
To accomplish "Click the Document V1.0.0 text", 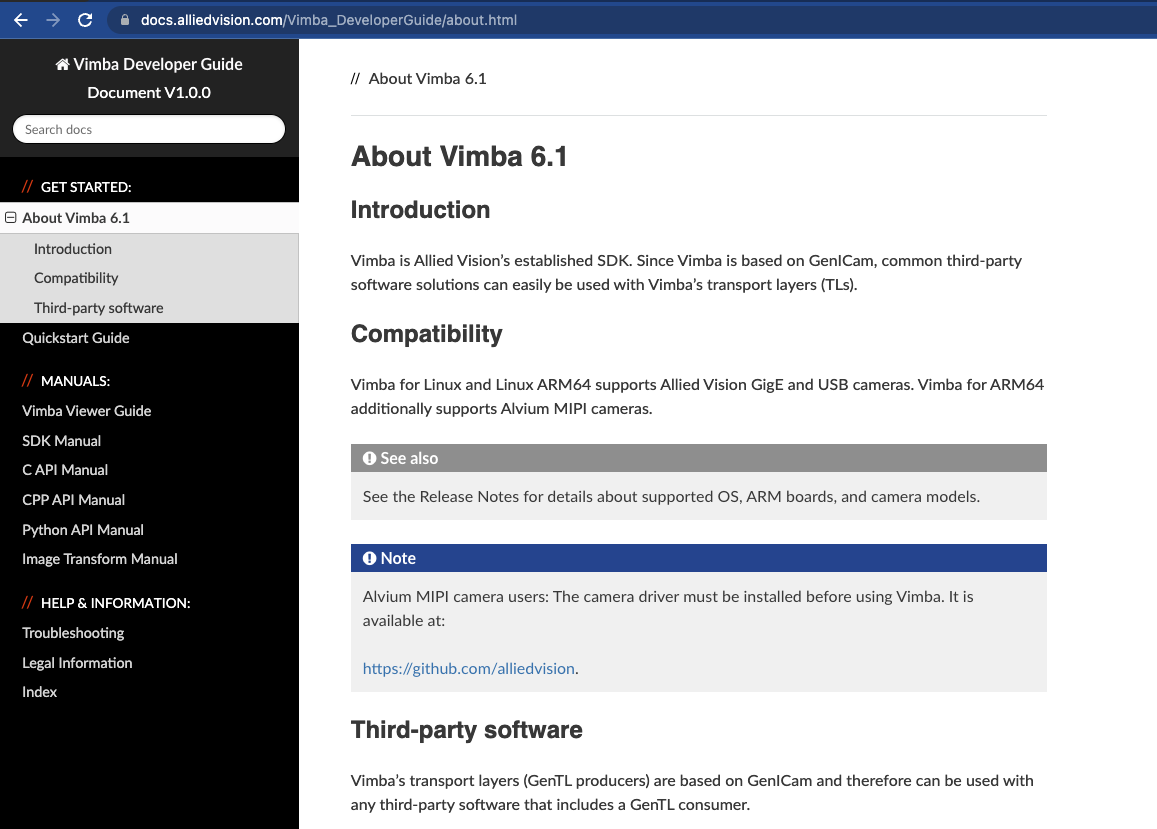I will tap(149, 92).
